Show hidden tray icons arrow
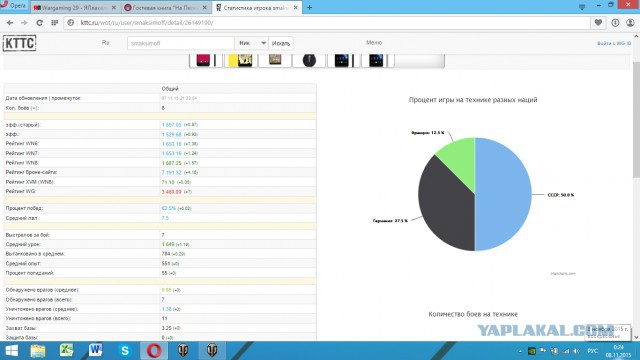 click(x=520, y=351)
